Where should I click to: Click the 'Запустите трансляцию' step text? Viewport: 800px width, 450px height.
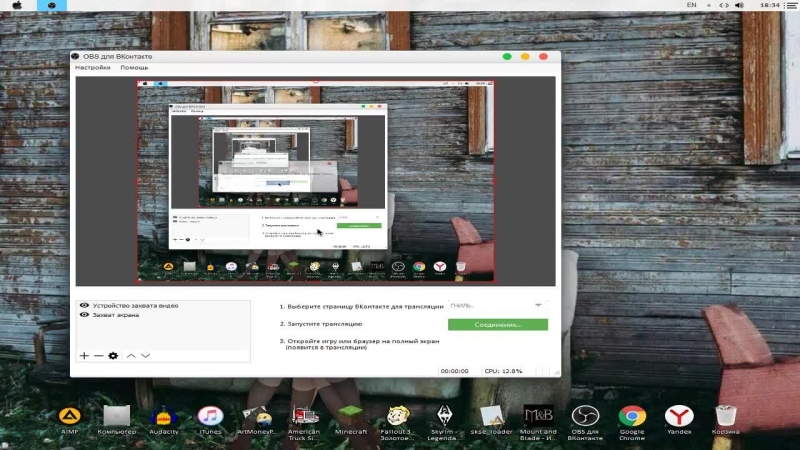(321, 324)
